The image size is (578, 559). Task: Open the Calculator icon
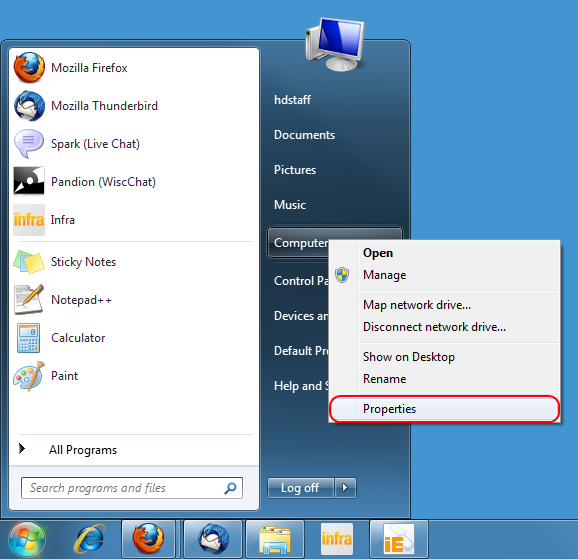[29, 338]
